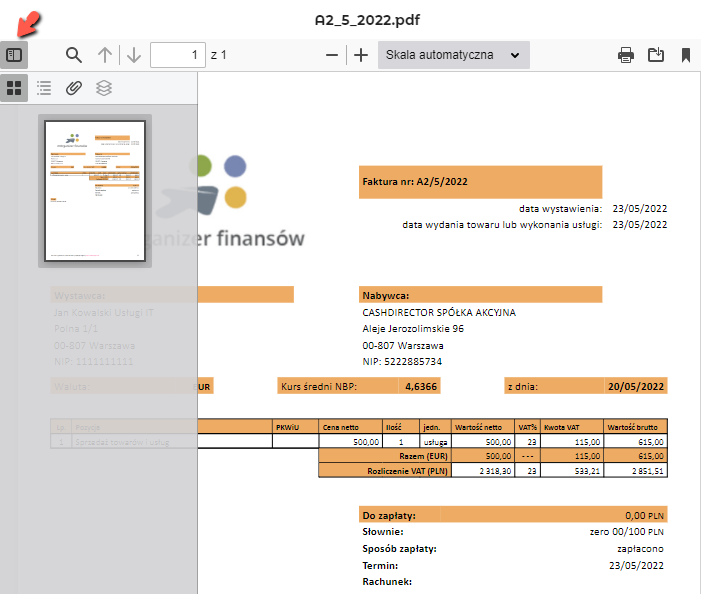This screenshot has height=594, width=701.
Task: Click the 'data wystawienia:' label
Action: coord(560,209)
